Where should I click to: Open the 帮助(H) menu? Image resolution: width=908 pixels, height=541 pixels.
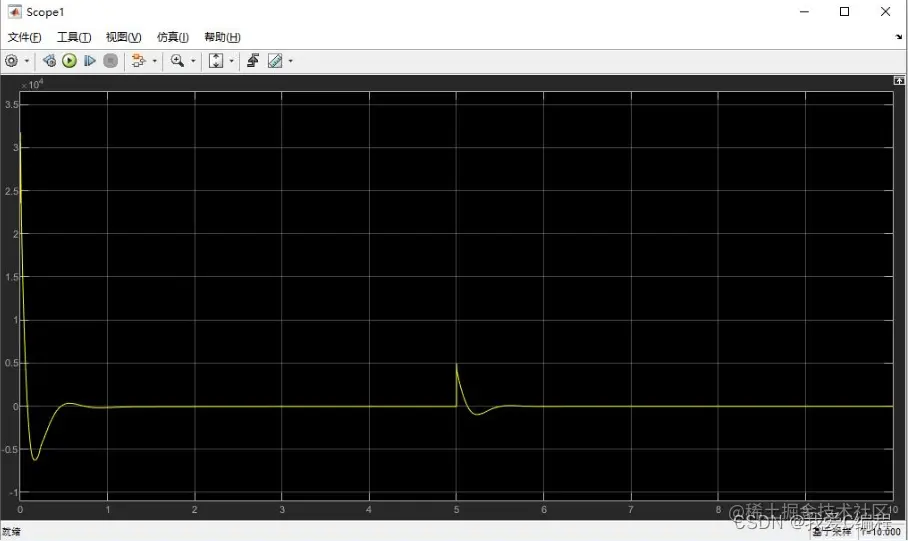click(x=222, y=37)
